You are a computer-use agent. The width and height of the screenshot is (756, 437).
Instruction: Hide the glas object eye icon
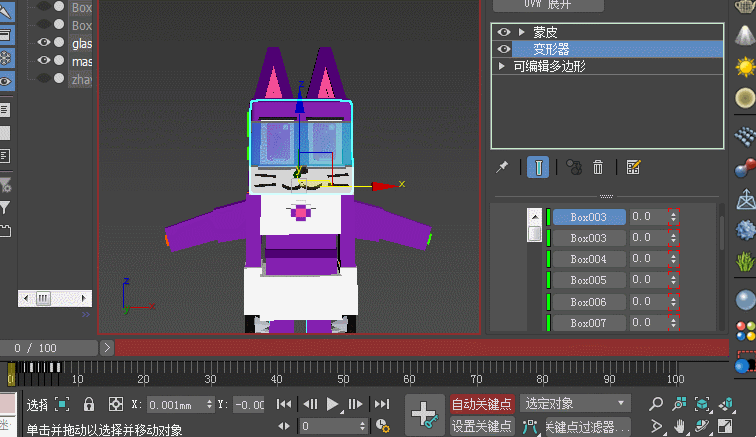[44, 42]
